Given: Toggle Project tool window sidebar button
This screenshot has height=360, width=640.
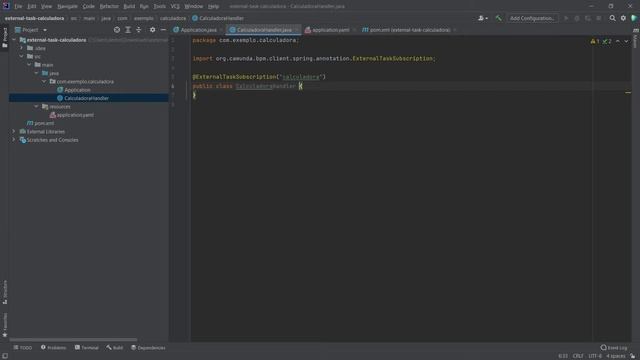Looking at the screenshot, I should pyautogui.click(x=4, y=37).
